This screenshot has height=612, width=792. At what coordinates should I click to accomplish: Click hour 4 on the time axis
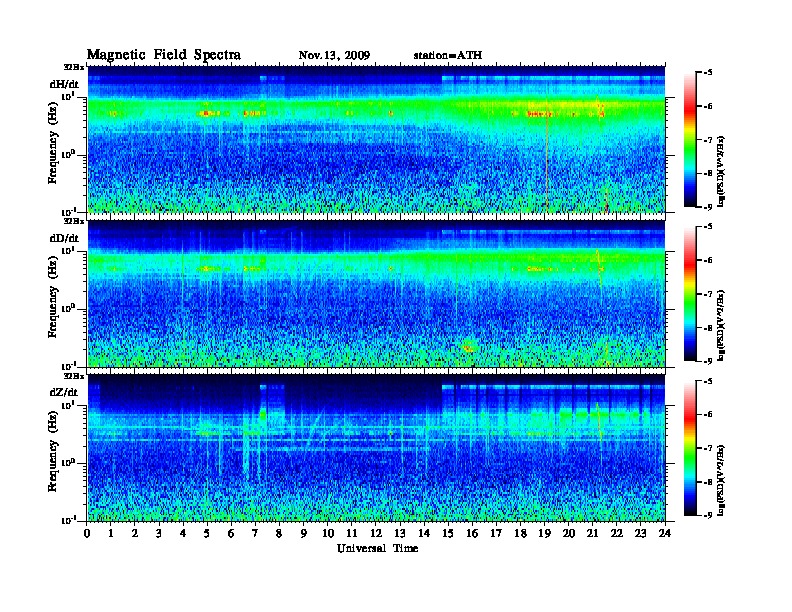click(x=183, y=534)
